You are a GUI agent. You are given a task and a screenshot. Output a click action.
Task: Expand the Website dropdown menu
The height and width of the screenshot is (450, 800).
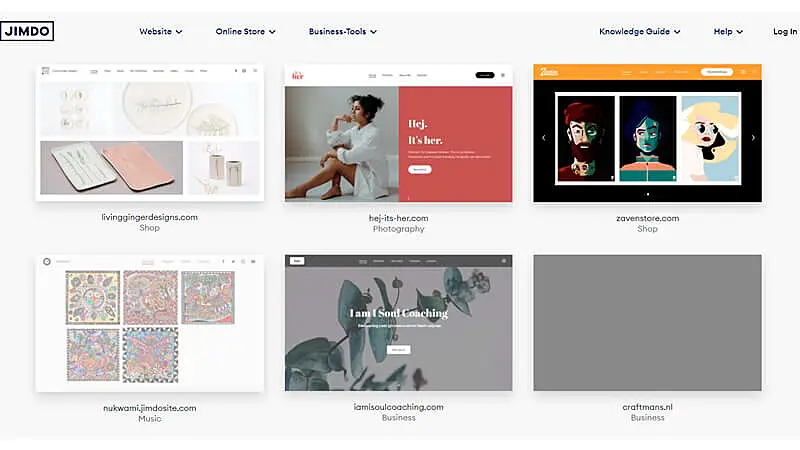point(161,31)
